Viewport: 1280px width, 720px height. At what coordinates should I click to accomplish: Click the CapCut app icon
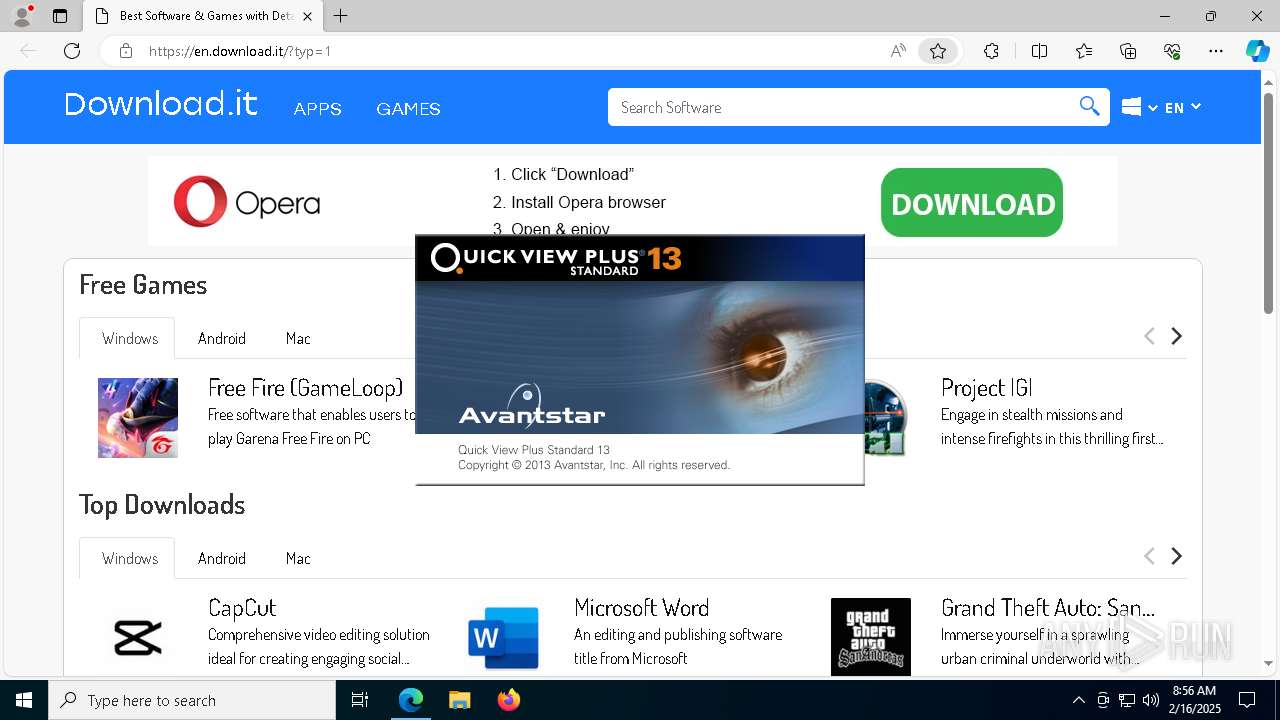coord(138,637)
